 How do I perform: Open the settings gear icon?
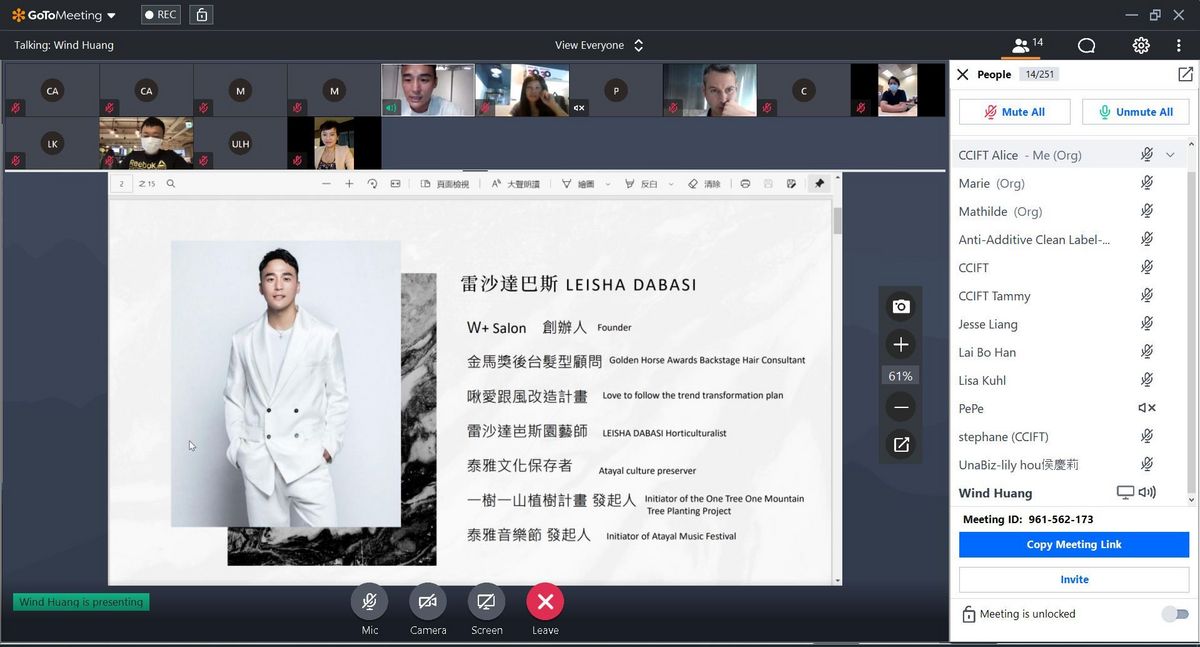pyautogui.click(x=1141, y=45)
